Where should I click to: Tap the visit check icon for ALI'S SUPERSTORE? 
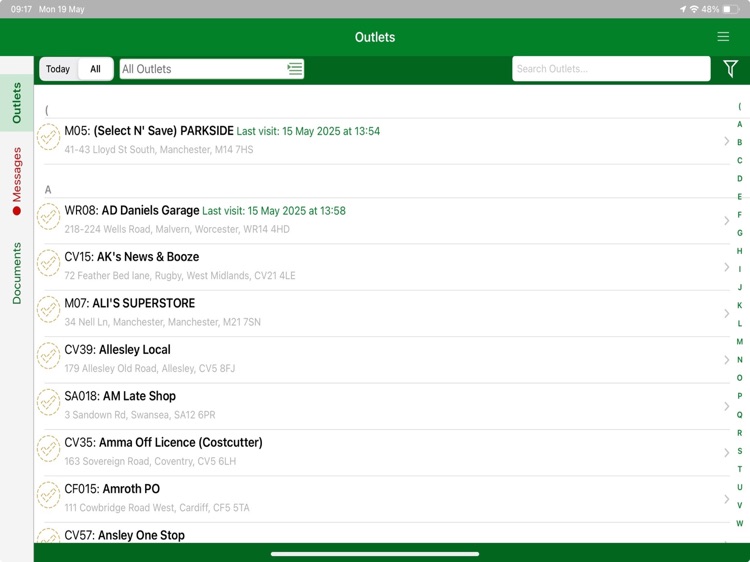[49, 309]
